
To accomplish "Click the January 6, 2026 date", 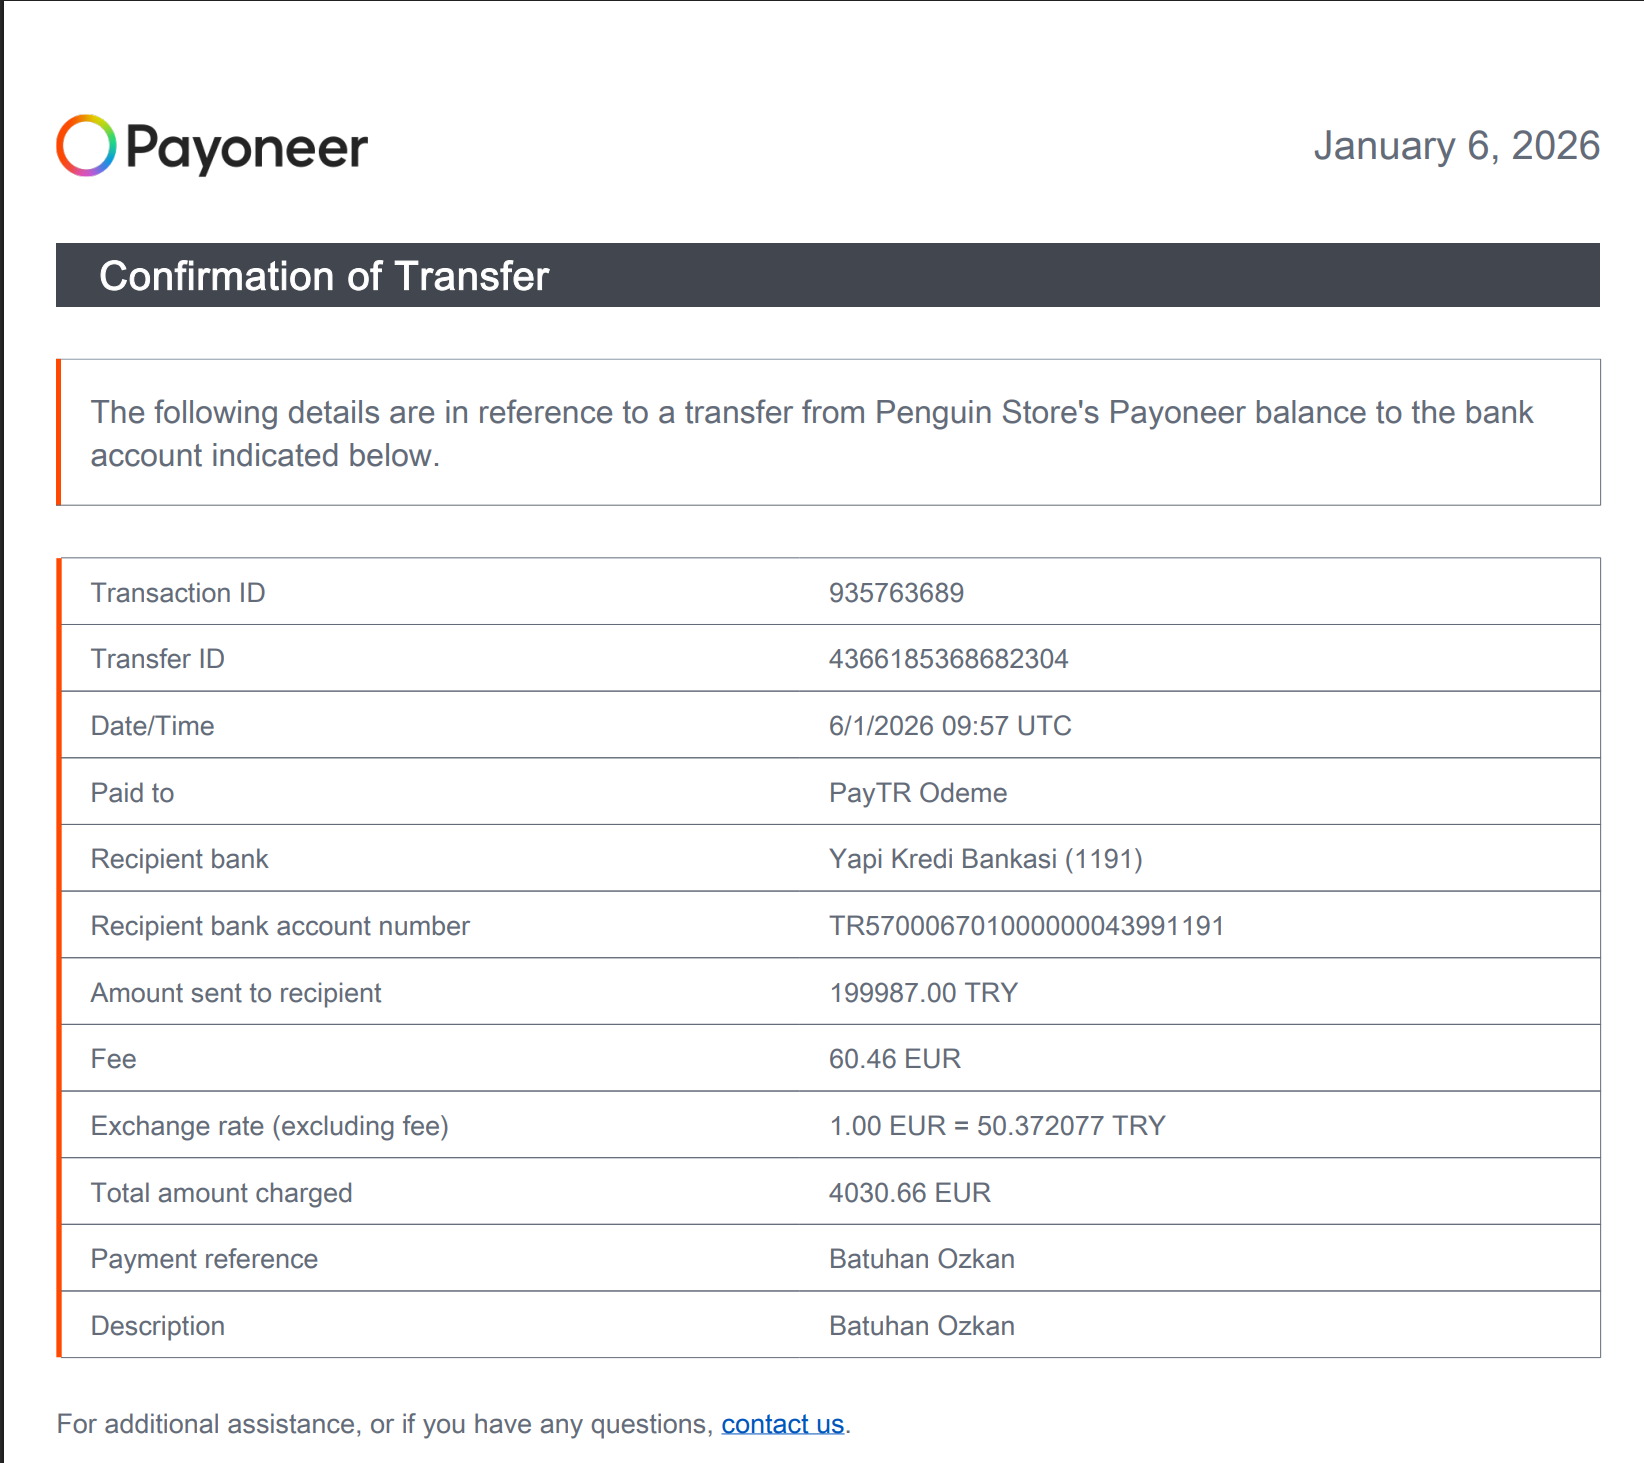I will (x=1456, y=146).
